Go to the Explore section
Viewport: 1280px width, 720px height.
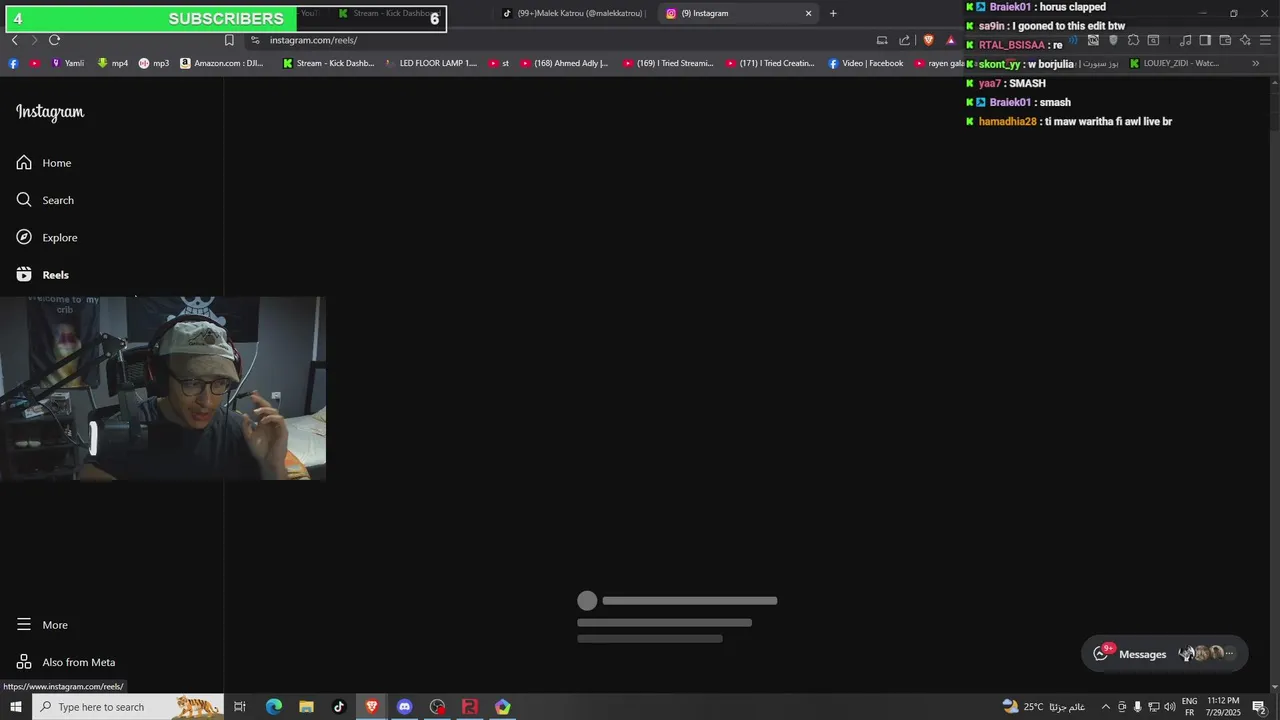pyautogui.click(x=47, y=237)
